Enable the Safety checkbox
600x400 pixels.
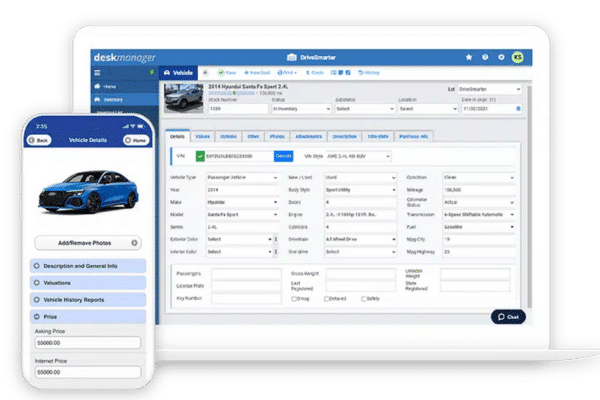(x=364, y=299)
